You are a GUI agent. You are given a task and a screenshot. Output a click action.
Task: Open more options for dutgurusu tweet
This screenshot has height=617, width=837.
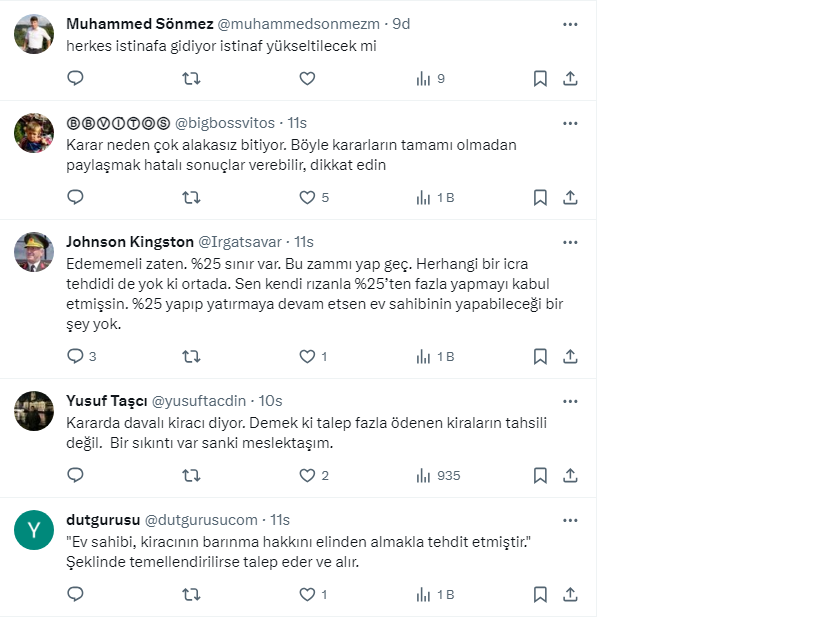[x=570, y=520]
